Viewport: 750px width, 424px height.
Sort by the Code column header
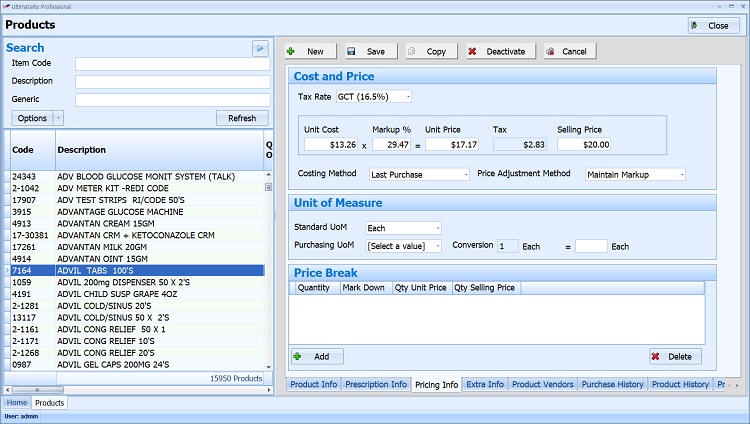(x=33, y=150)
